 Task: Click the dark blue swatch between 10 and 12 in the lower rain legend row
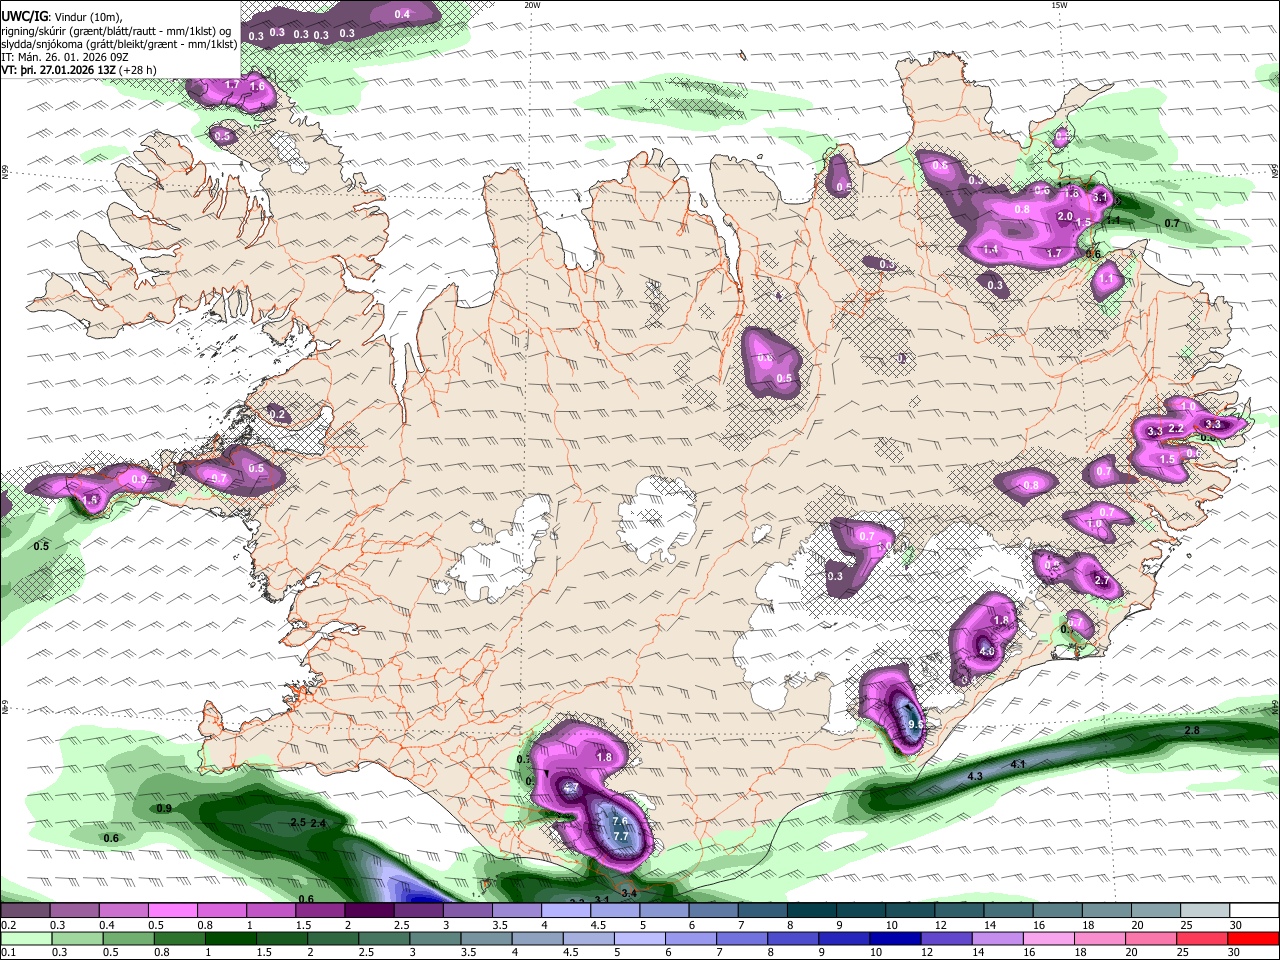pos(894,938)
